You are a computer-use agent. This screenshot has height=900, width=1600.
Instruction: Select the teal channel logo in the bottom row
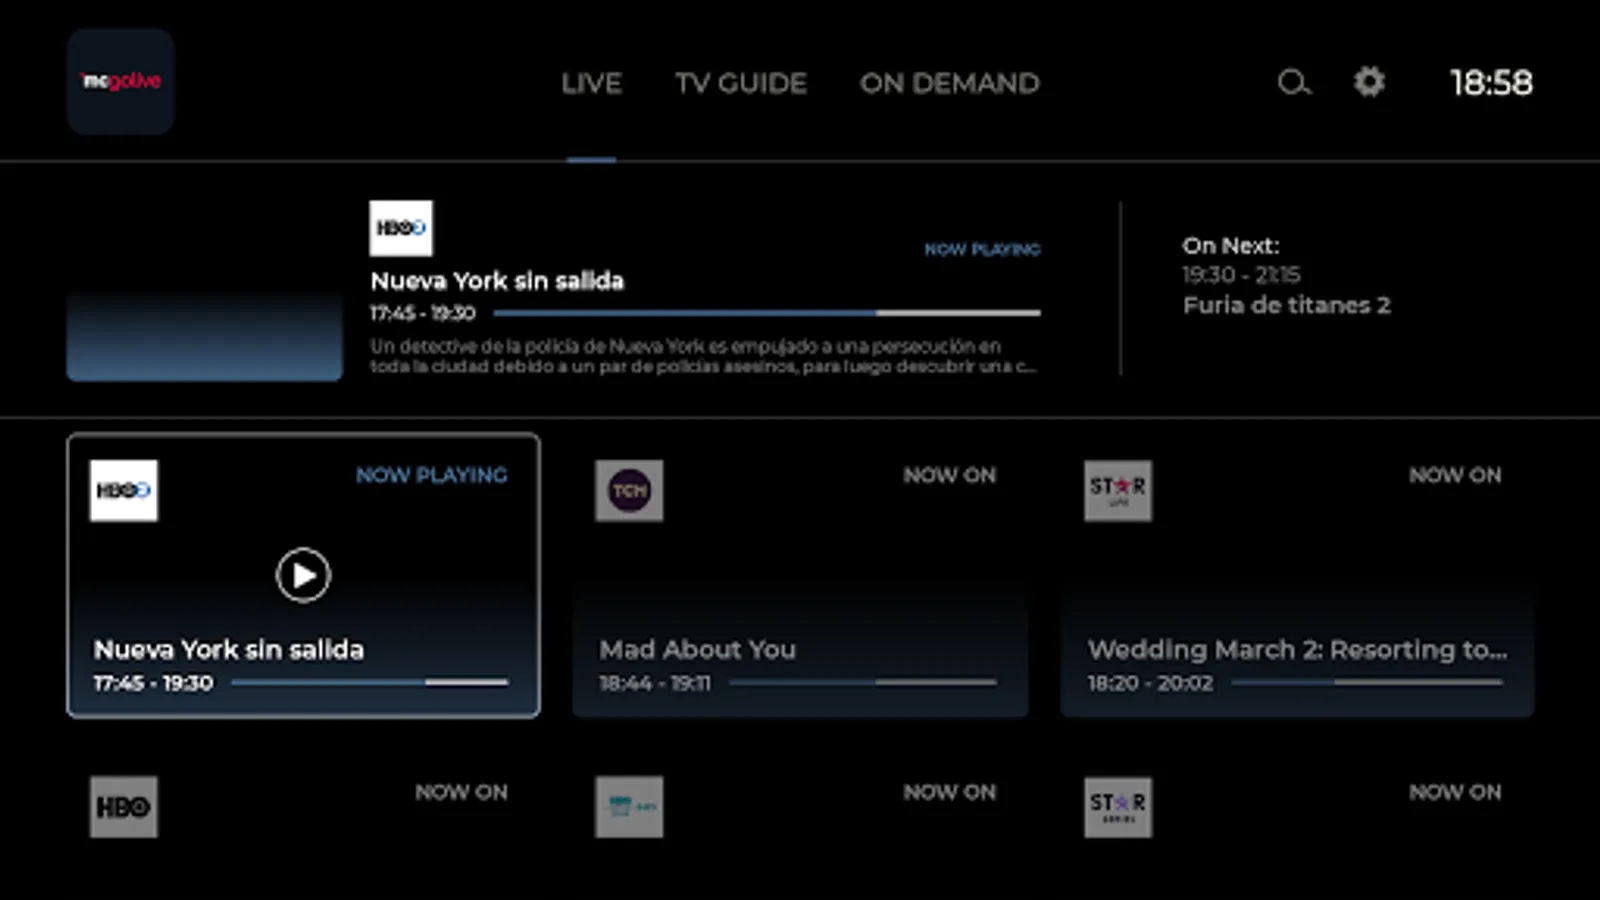(629, 807)
